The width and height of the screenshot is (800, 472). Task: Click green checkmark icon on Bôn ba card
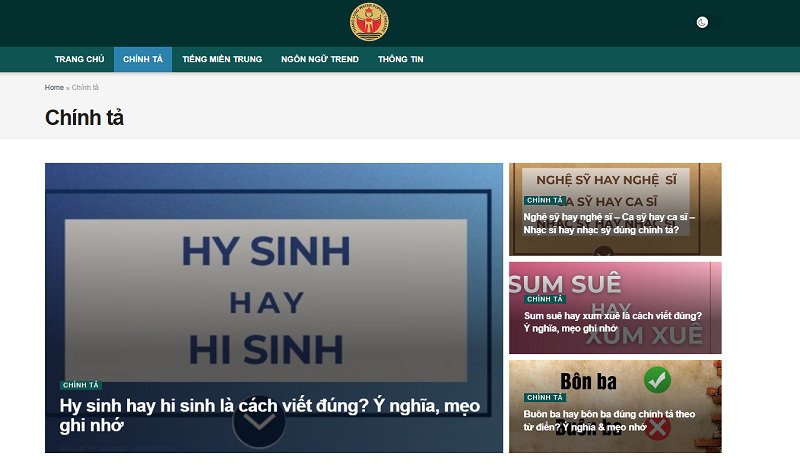(657, 379)
